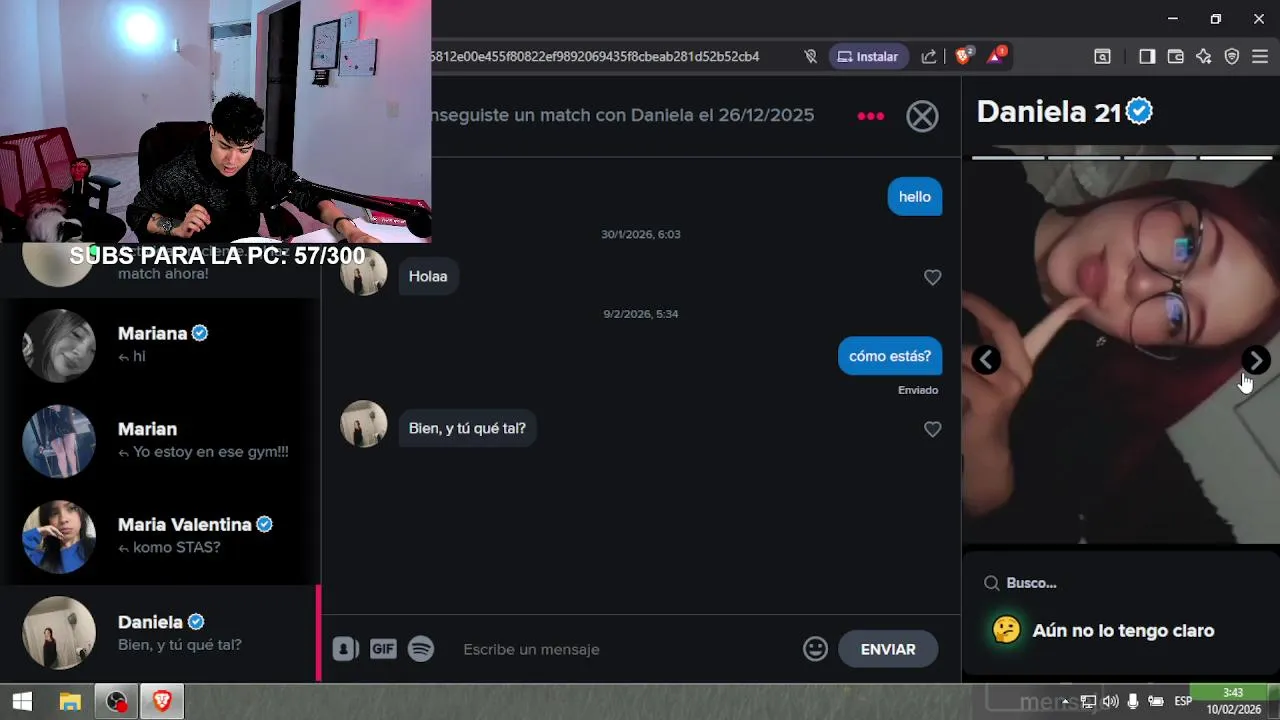Open the network tray icon
The height and width of the screenshot is (720, 1280).
pyautogui.click(x=1088, y=702)
